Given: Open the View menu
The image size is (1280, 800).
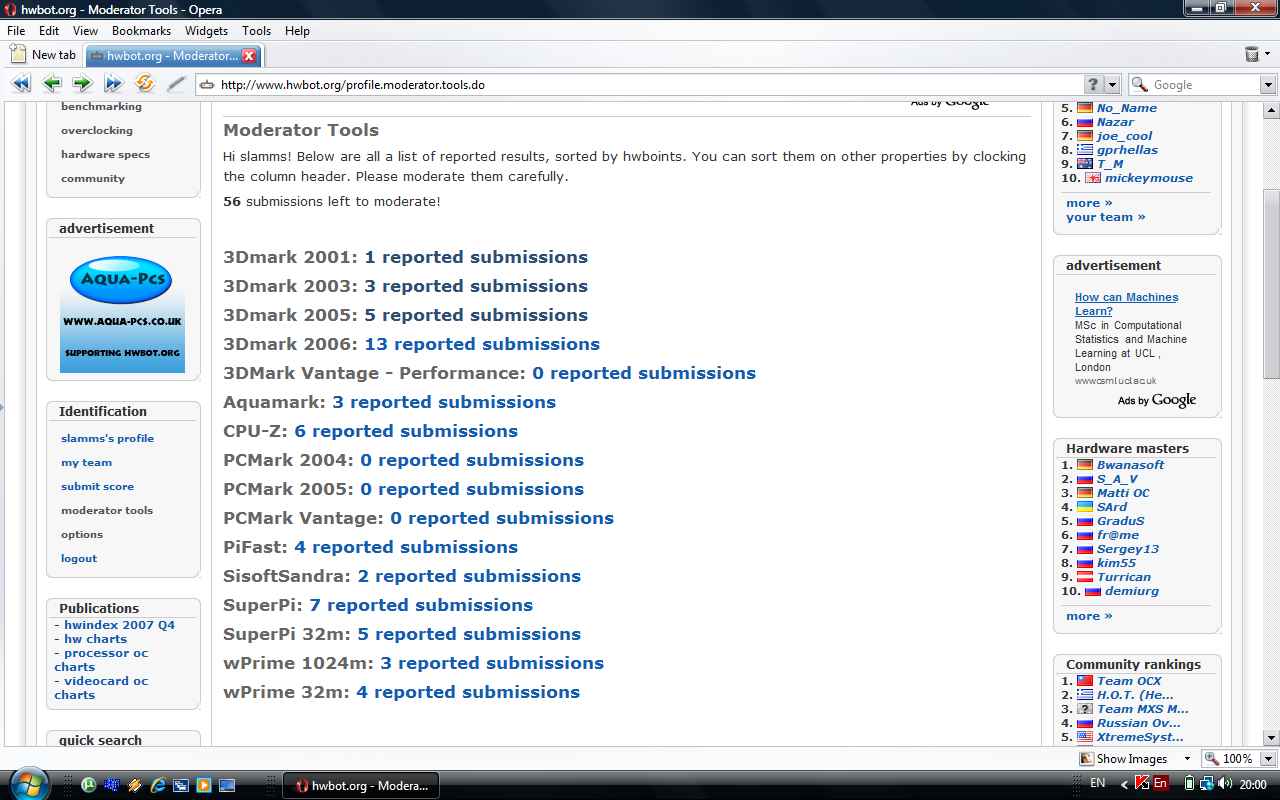Looking at the screenshot, I should 85,31.
